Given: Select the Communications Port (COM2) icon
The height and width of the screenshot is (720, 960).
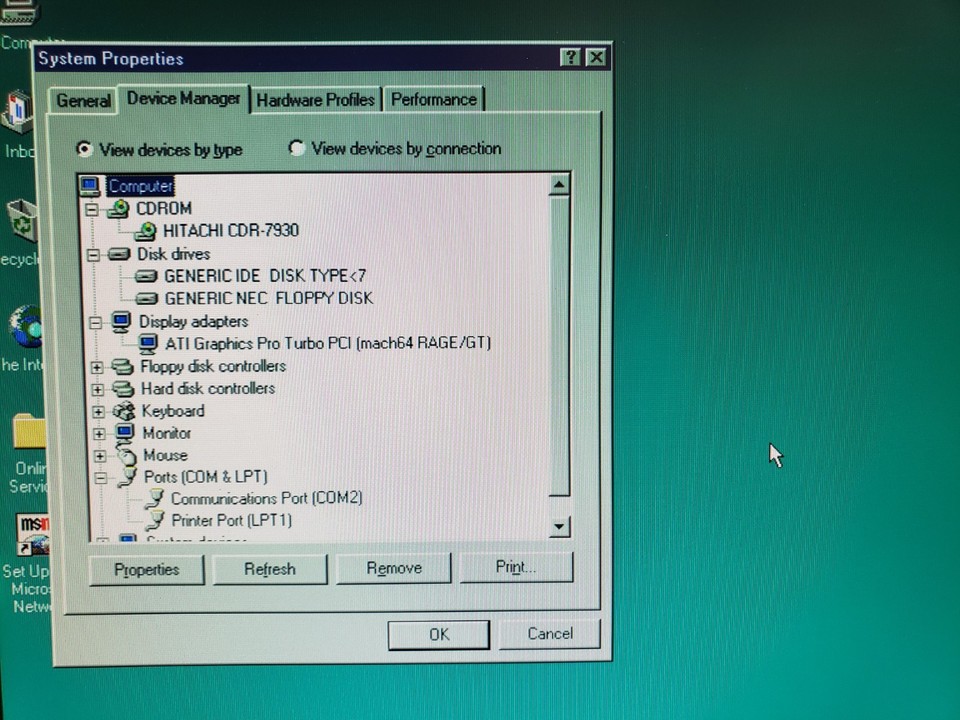Looking at the screenshot, I should tap(154, 498).
